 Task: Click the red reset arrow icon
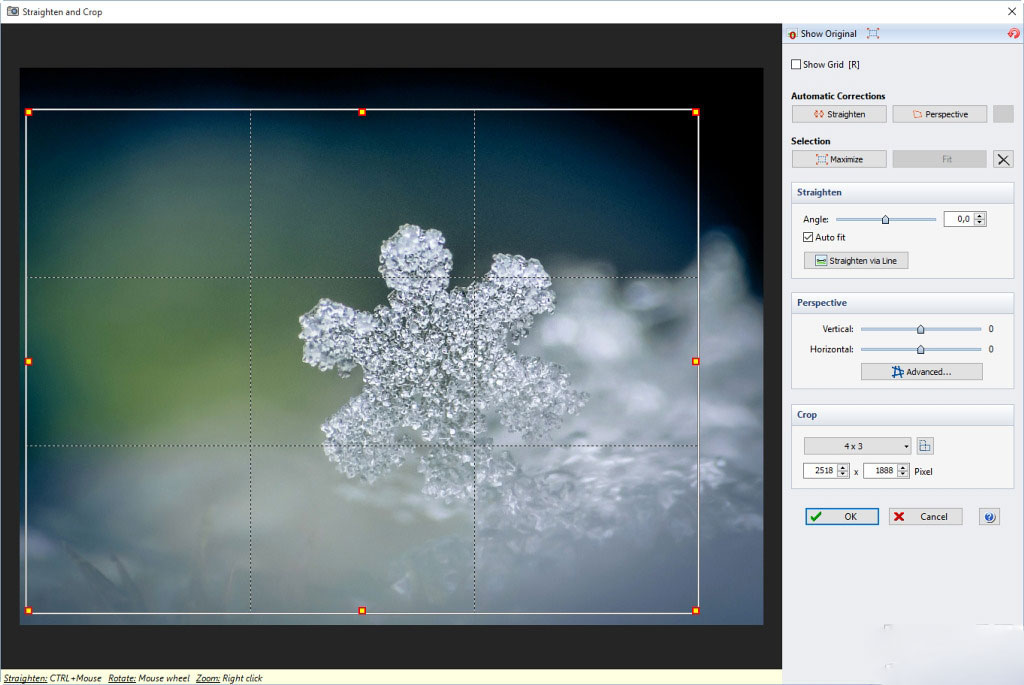point(1013,34)
